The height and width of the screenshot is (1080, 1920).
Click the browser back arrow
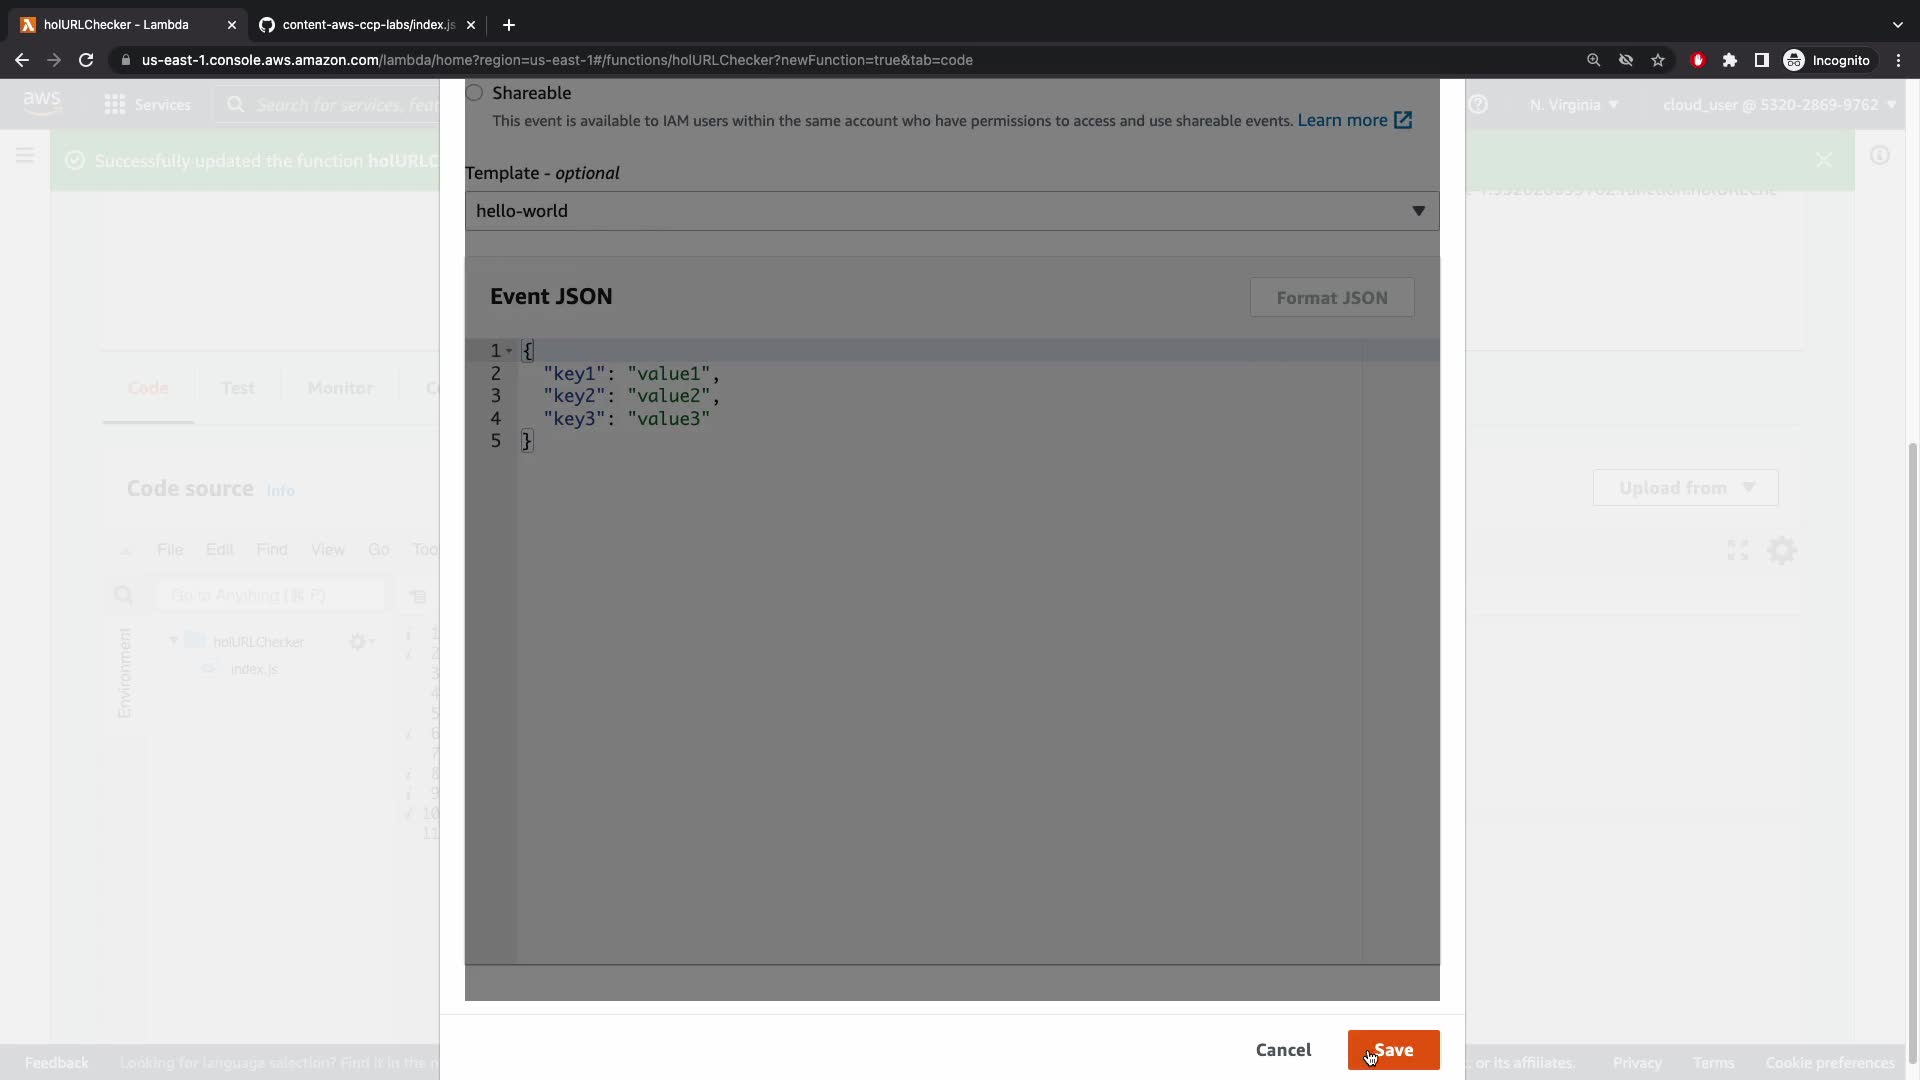(22, 60)
